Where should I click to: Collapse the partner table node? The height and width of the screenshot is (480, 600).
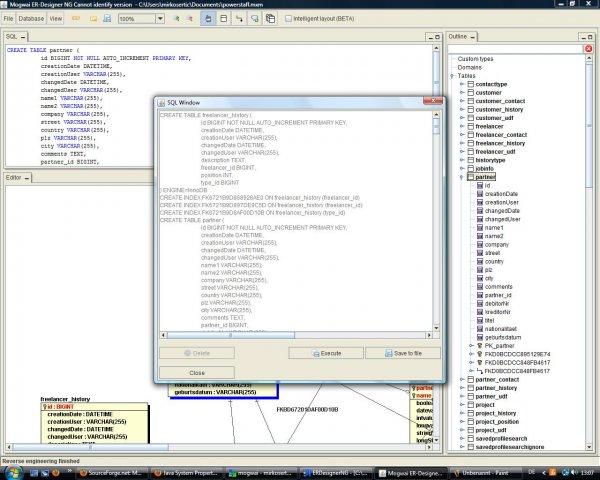(462, 177)
